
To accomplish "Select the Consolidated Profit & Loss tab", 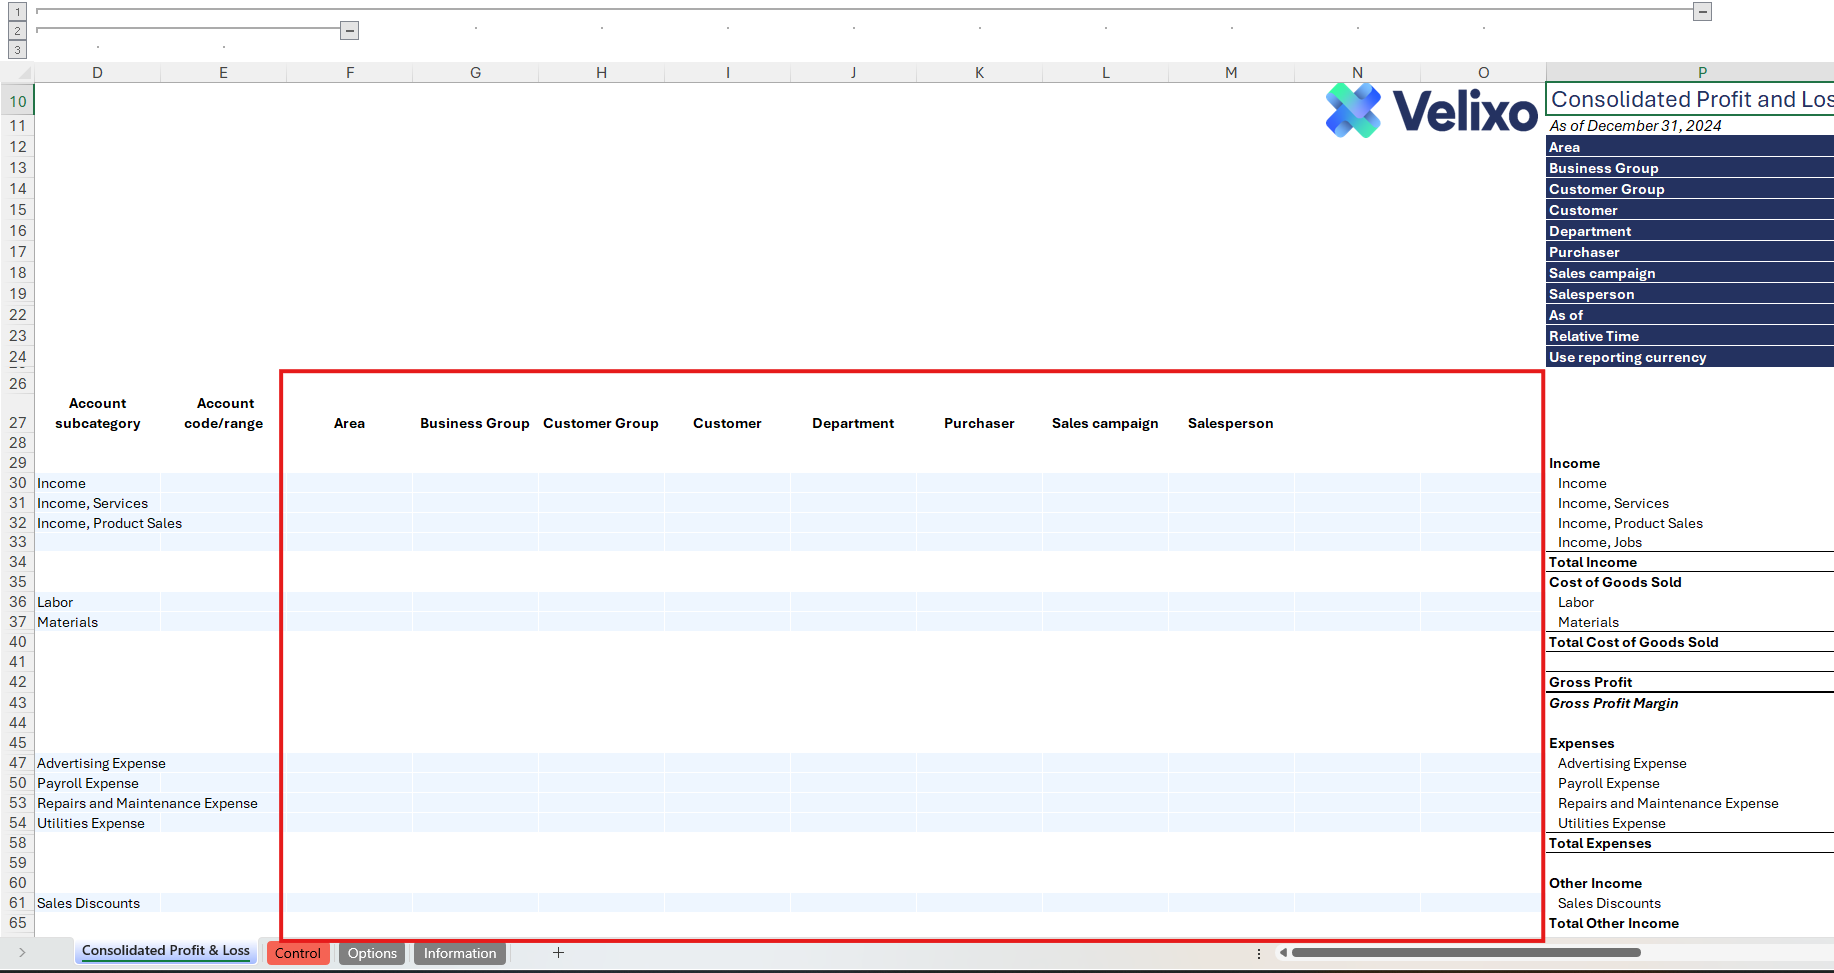I will (166, 951).
